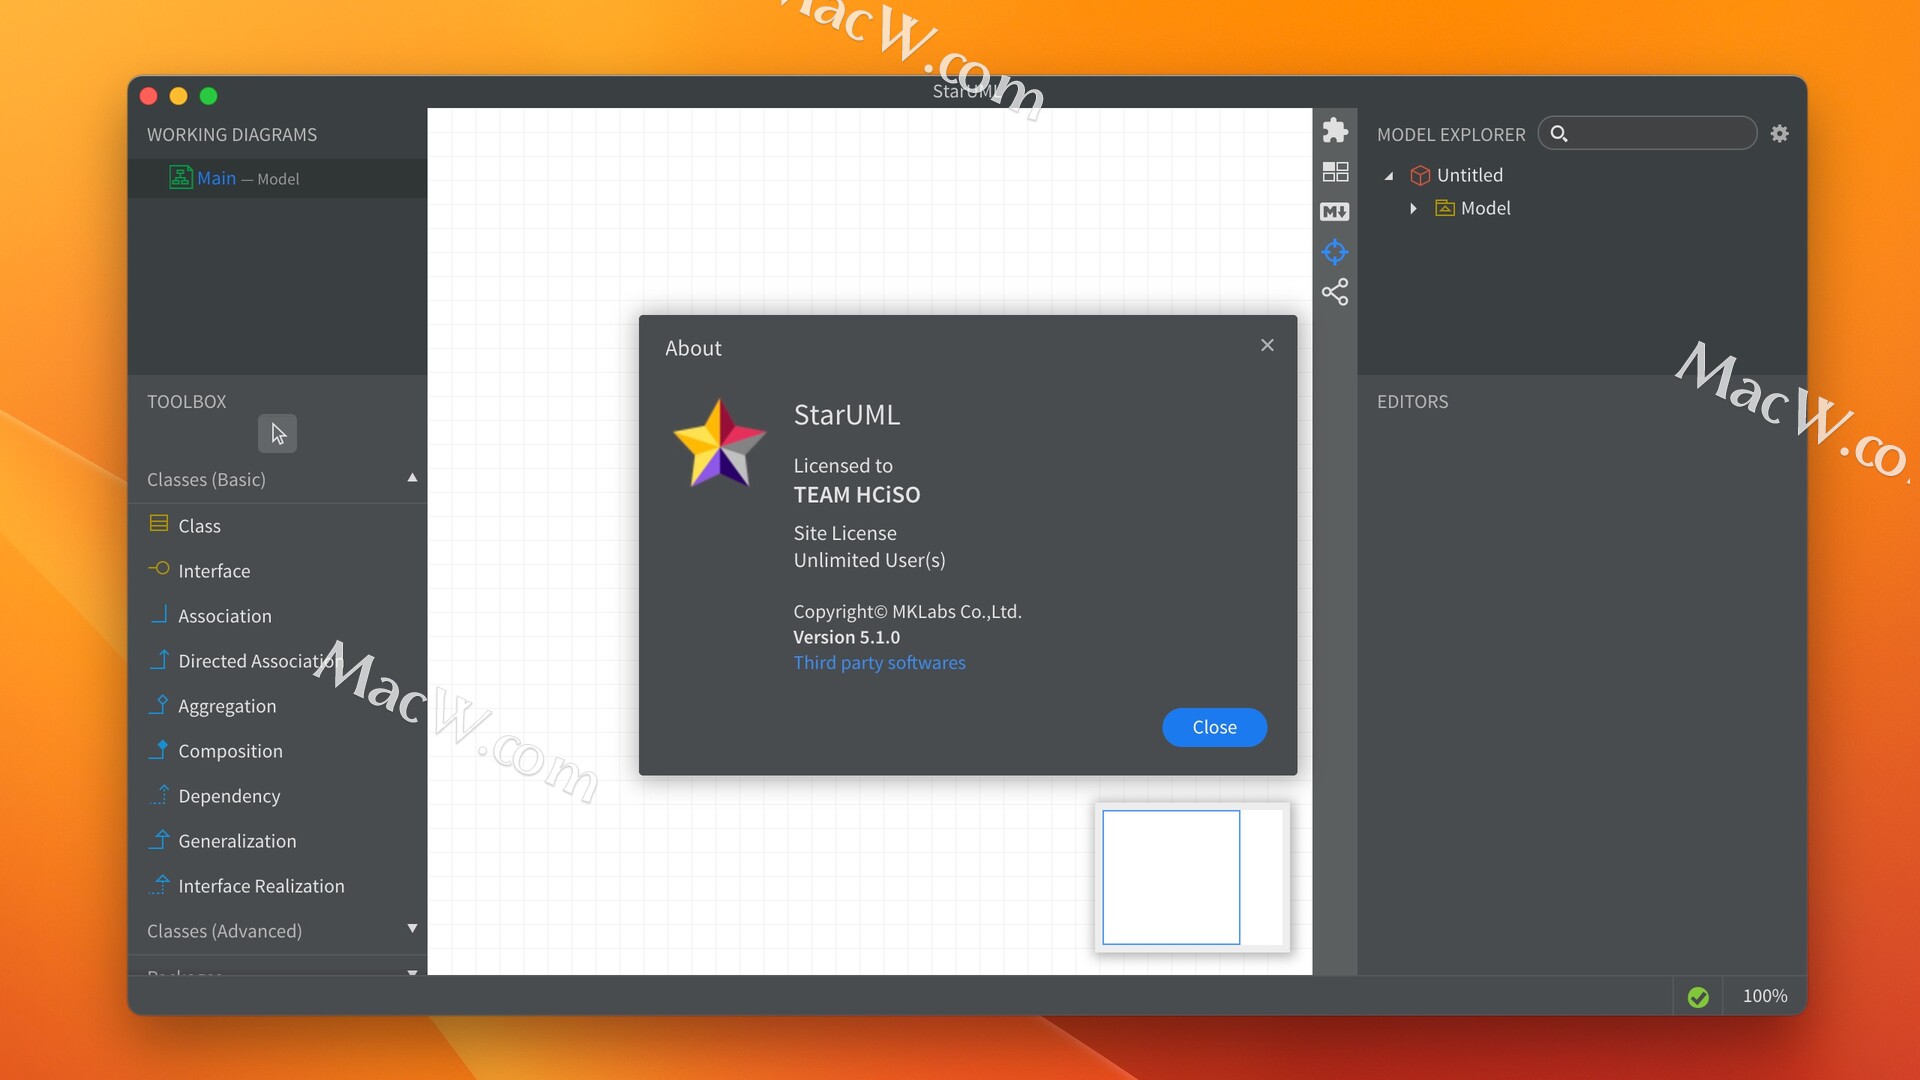Collapse Classes Basic section in Toolbox
1920x1080 pixels.
point(413,479)
